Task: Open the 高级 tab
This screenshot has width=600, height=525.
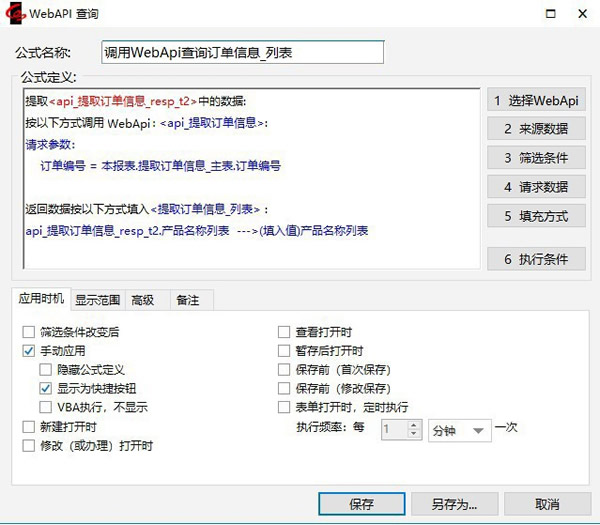Action: 143,299
